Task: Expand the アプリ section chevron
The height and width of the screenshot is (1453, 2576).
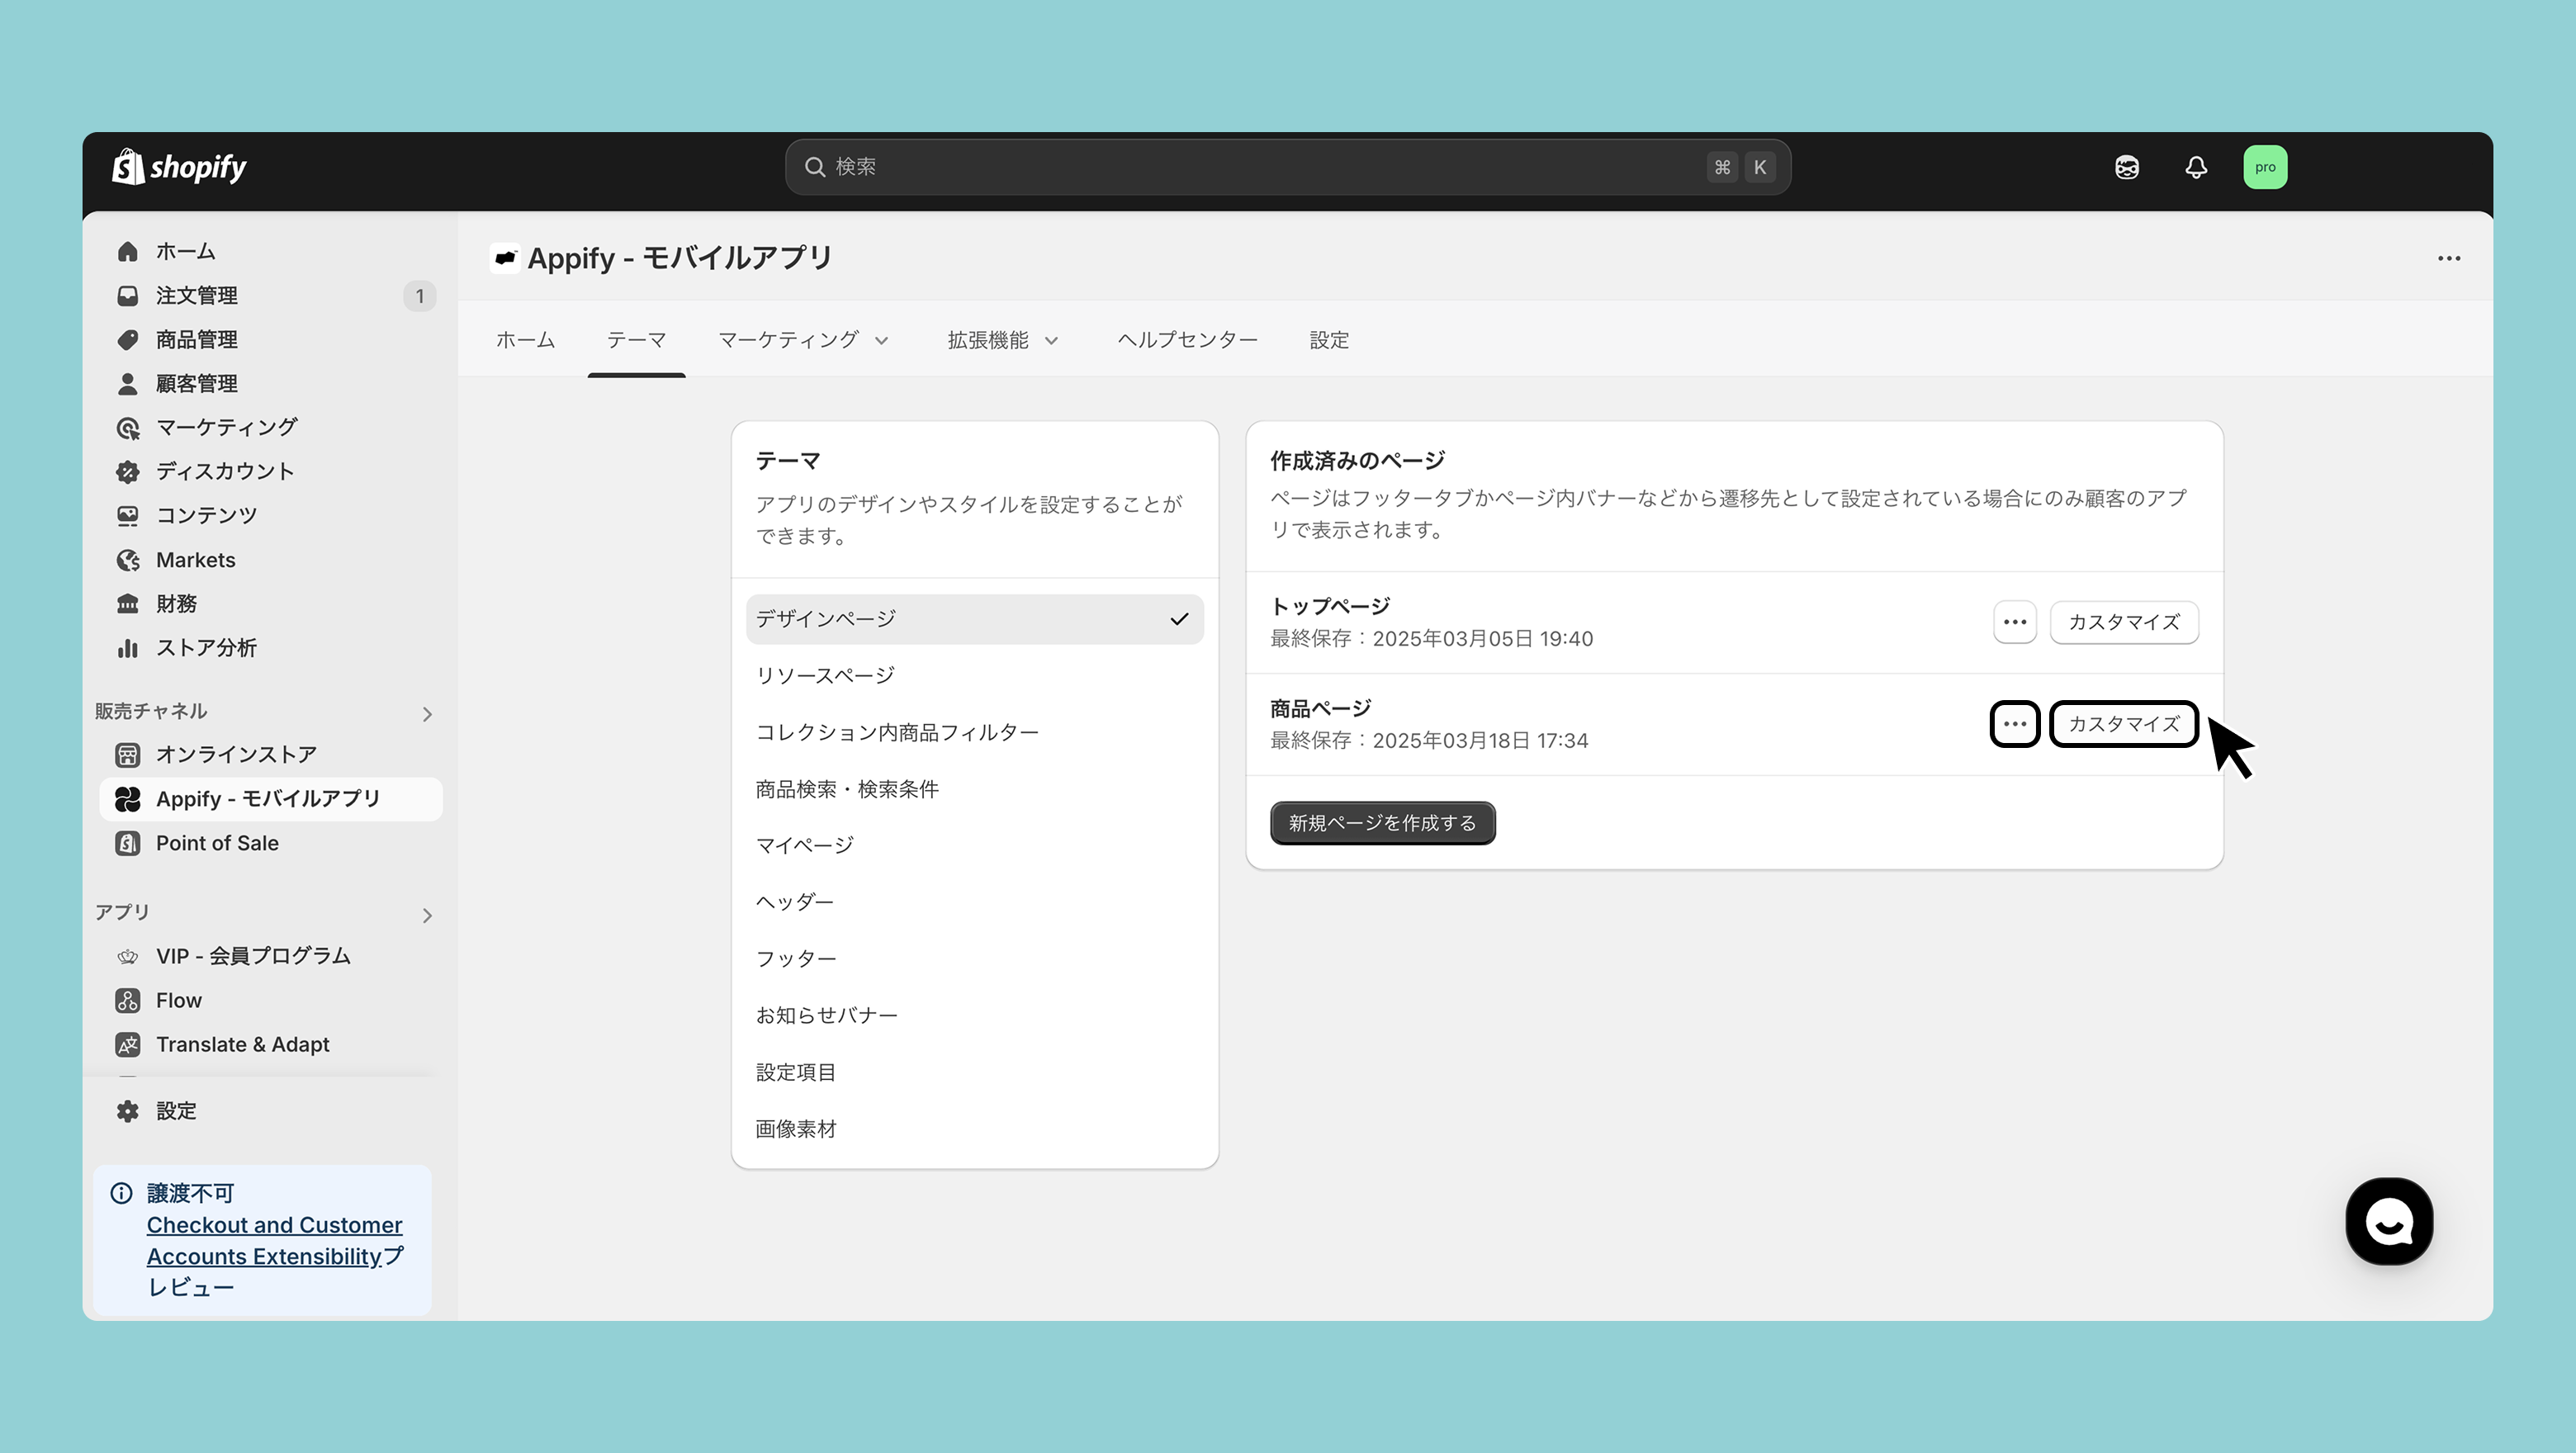Action: (x=427, y=915)
